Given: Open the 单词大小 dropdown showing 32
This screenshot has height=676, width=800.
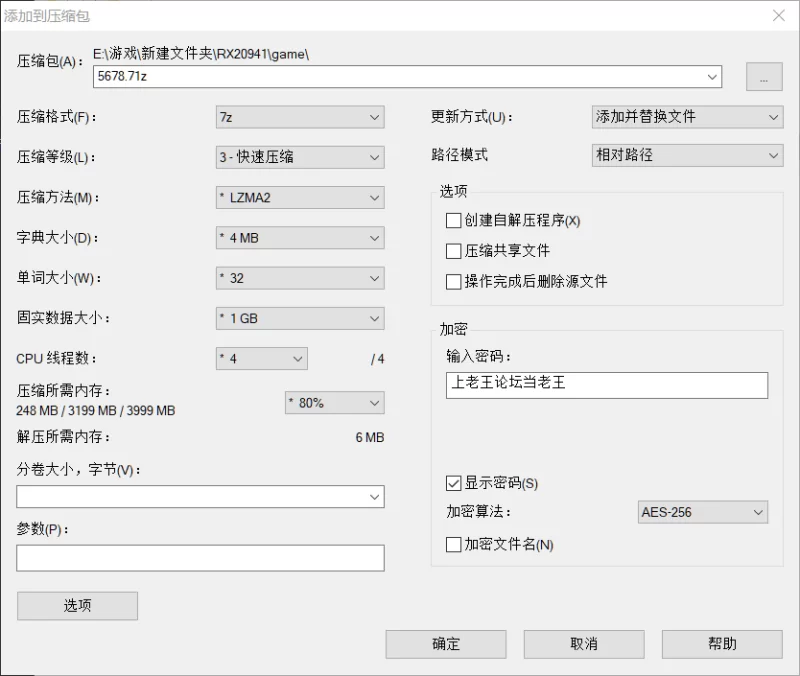Looking at the screenshot, I should pos(300,278).
